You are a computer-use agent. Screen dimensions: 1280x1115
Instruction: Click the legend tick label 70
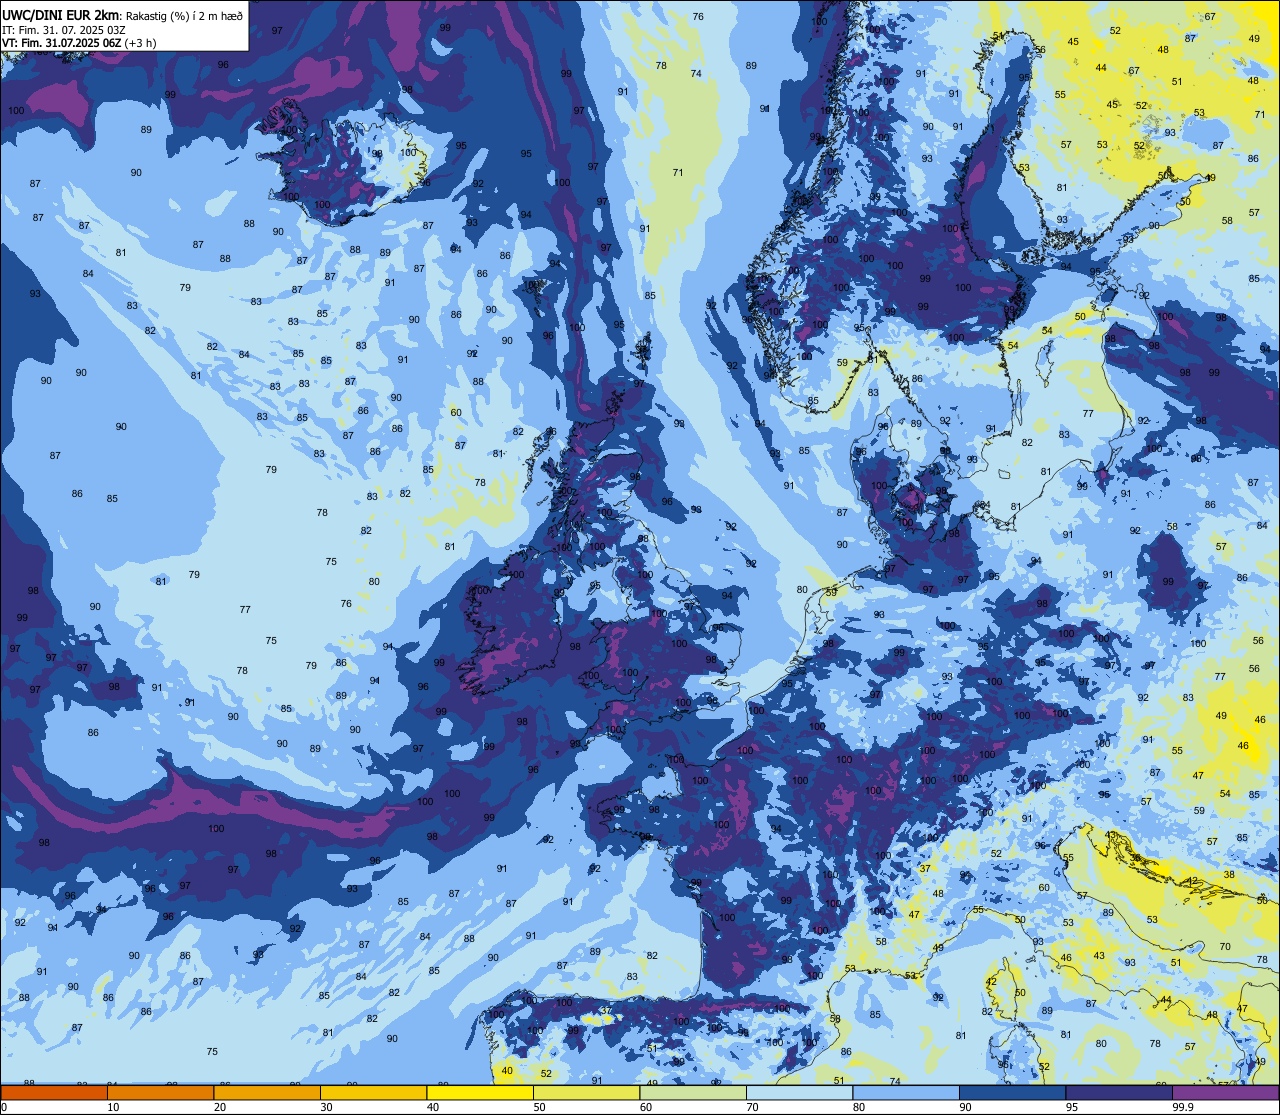coord(752,1106)
